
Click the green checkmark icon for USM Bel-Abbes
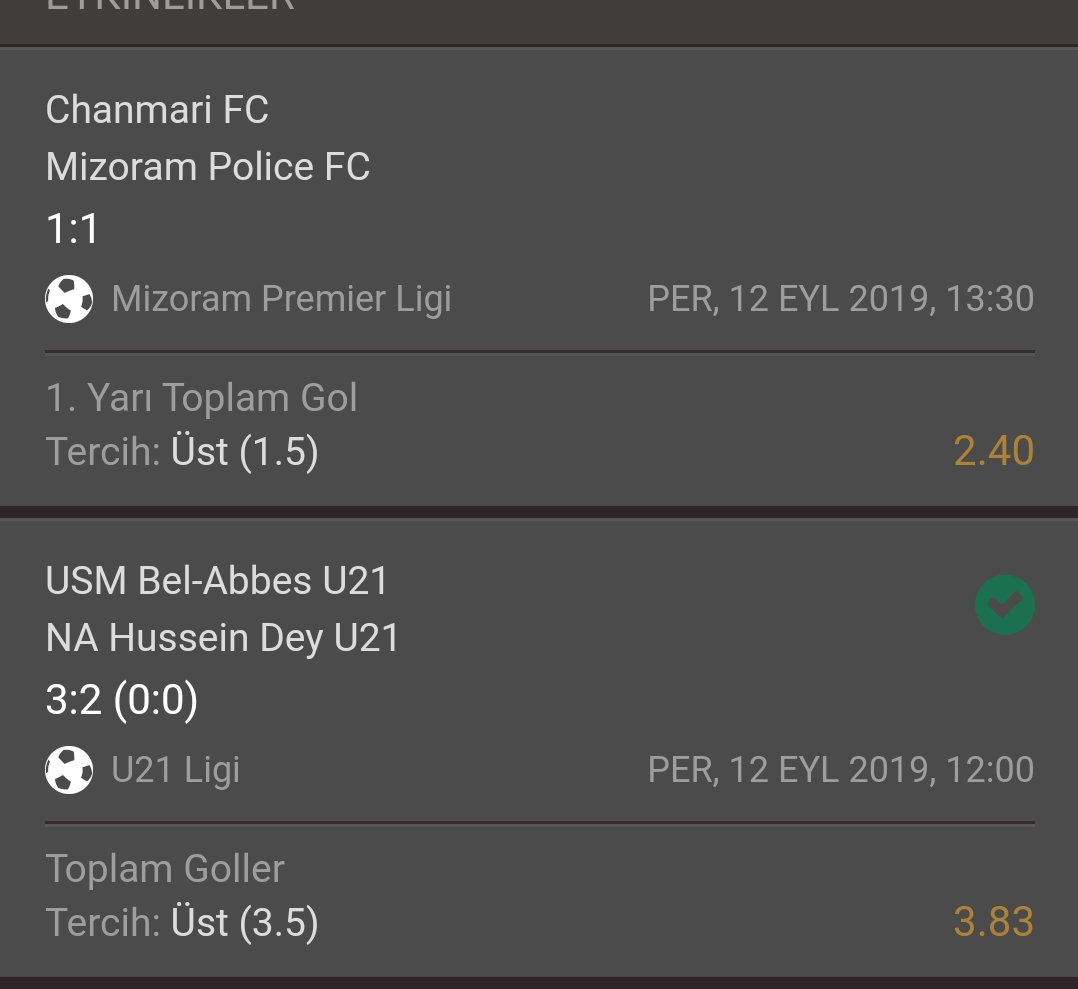point(1004,605)
